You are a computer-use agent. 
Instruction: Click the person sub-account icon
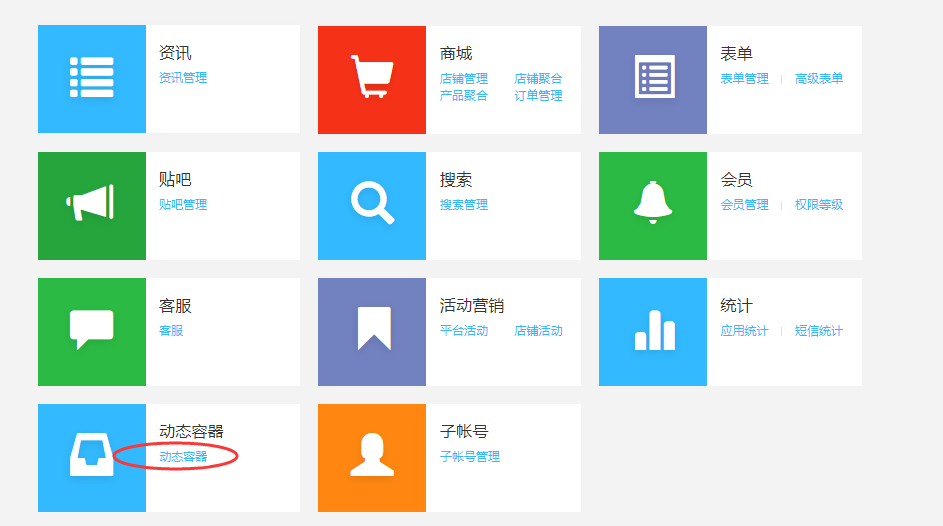pyautogui.click(x=372, y=457)
